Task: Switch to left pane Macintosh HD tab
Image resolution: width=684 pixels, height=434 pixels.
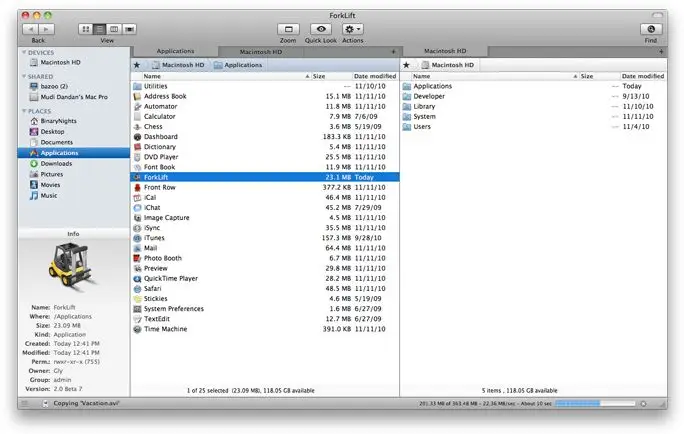Action: [261, 52]
